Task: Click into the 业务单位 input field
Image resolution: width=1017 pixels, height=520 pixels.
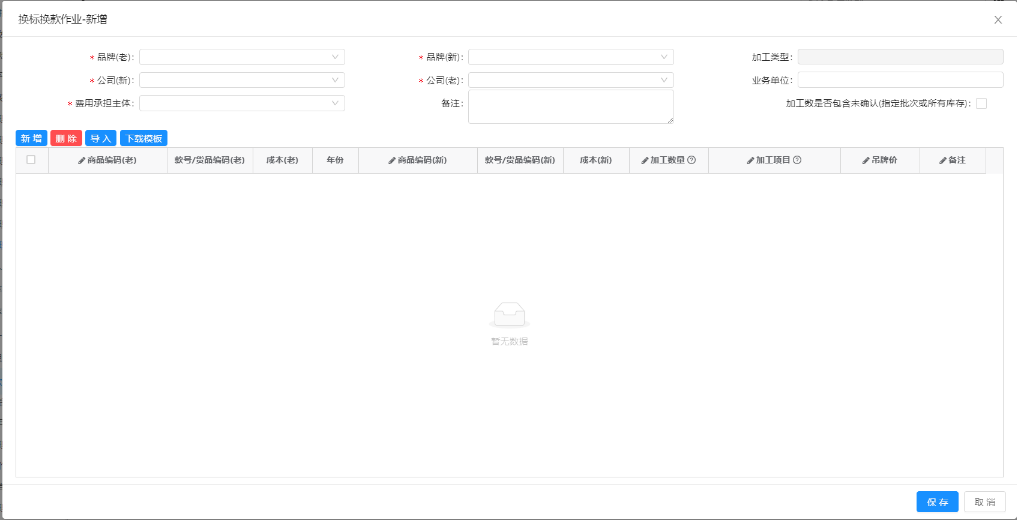Action: 900,80
